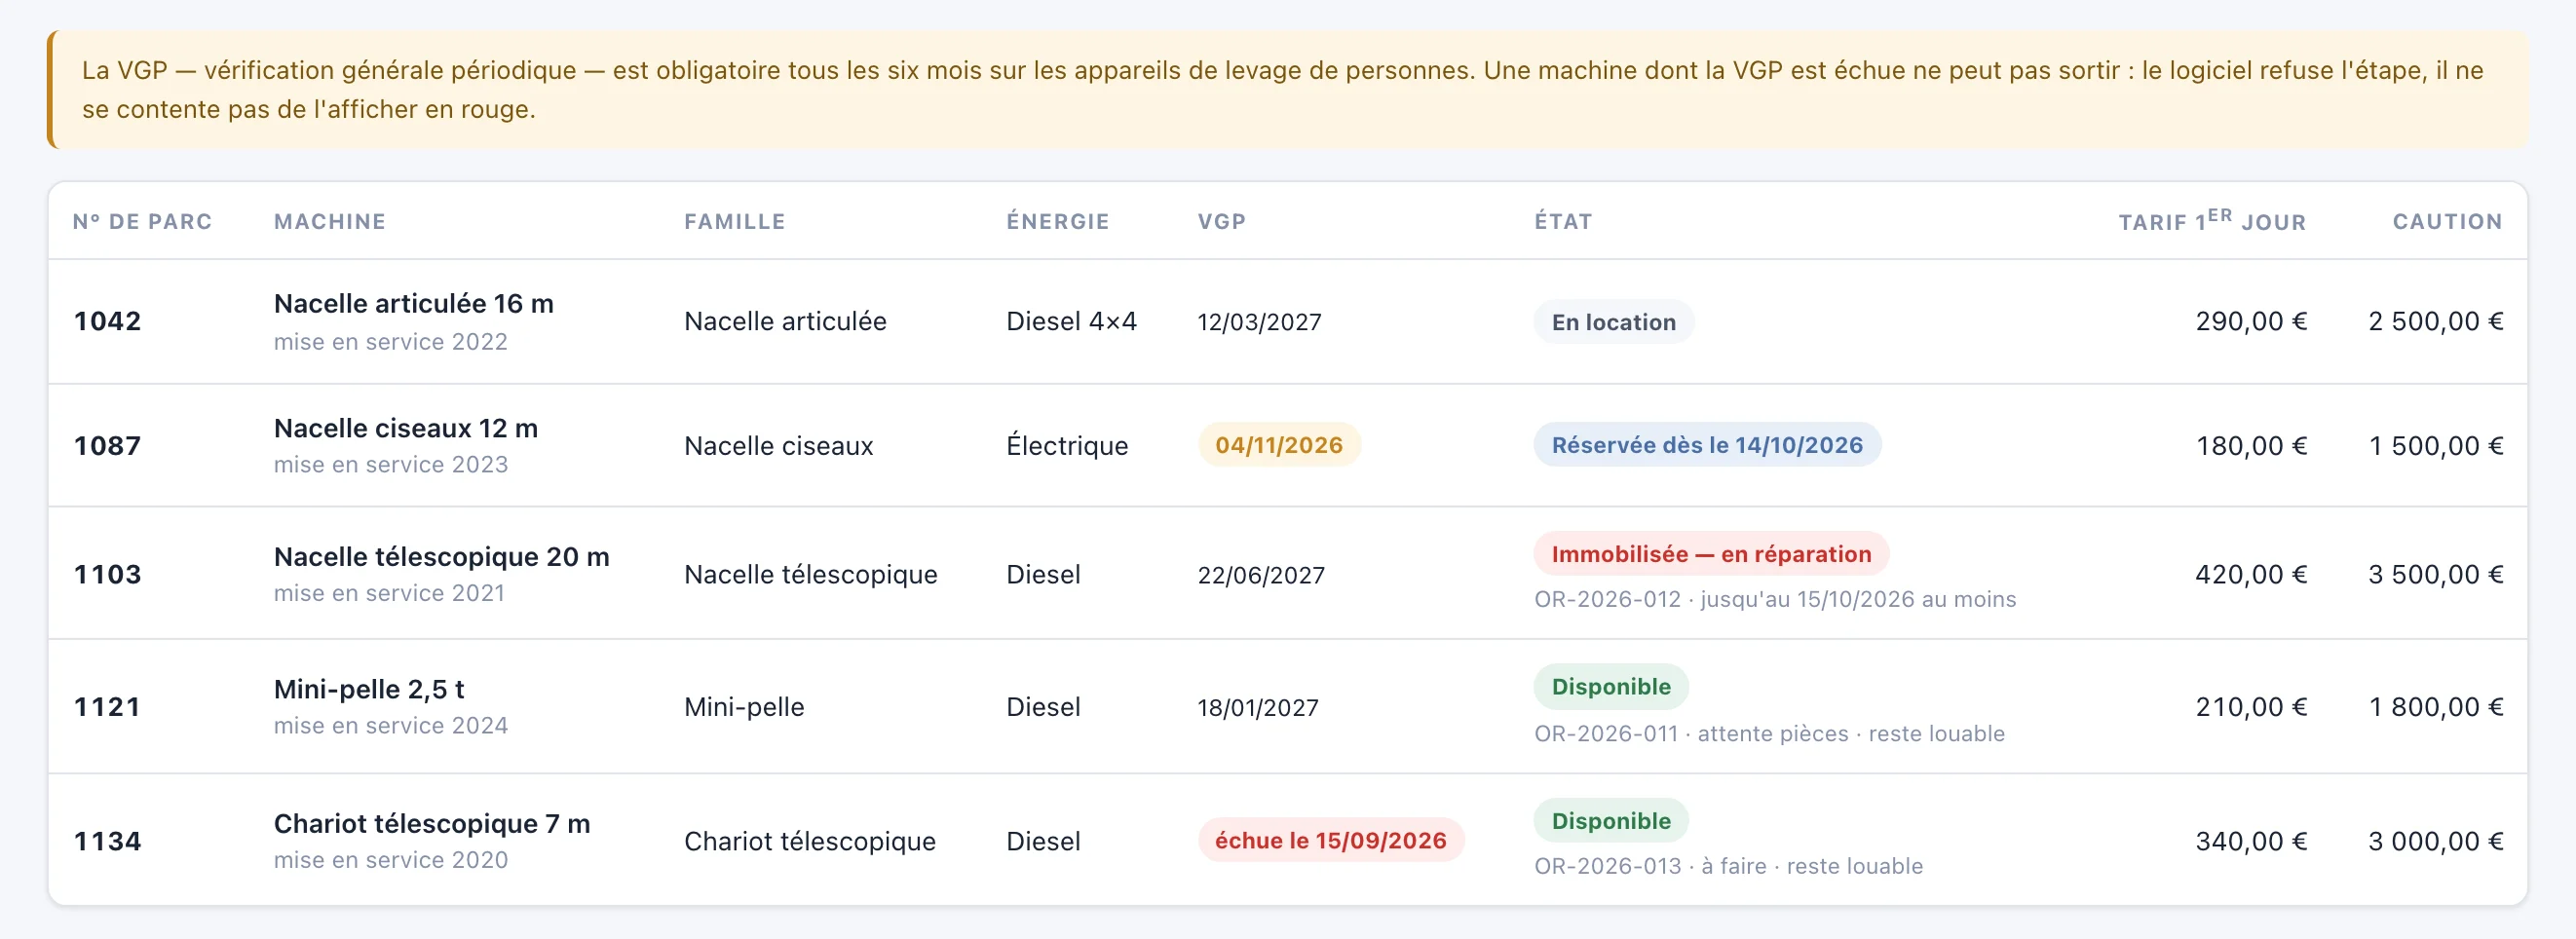The height and width of the screenshot is (939, 2576).
Task: Click the 'Électrique' energy cell
Action: pos(1067,446)
